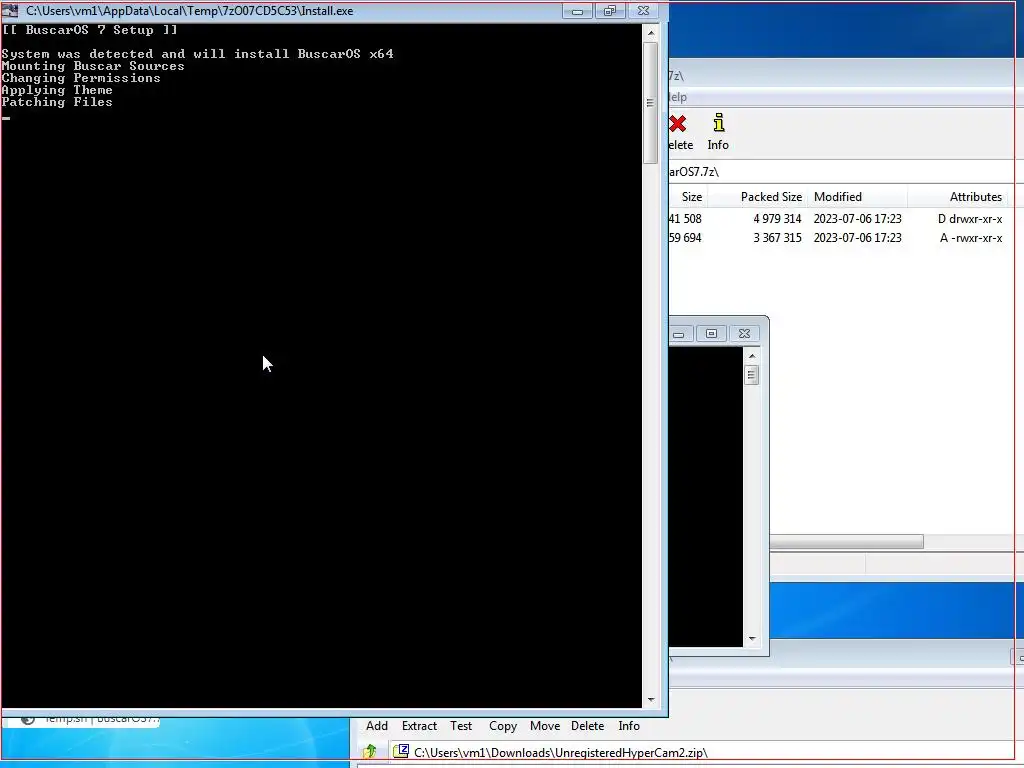
Task: Click the 7z archive icon in the path bar
Action: 401,751
